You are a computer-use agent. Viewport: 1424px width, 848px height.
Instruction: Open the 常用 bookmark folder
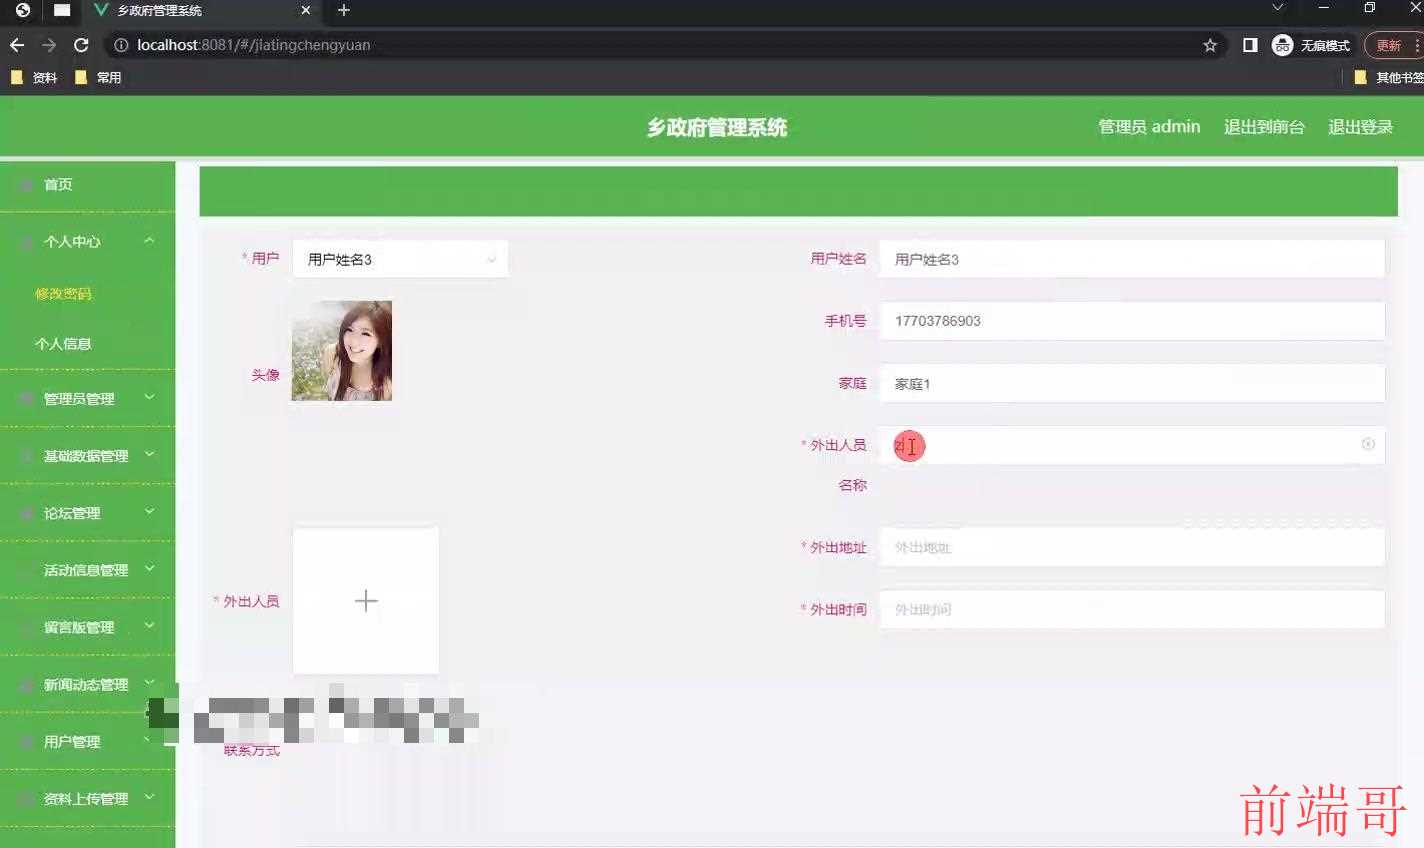pyautogui.click(x=98, y=77)
